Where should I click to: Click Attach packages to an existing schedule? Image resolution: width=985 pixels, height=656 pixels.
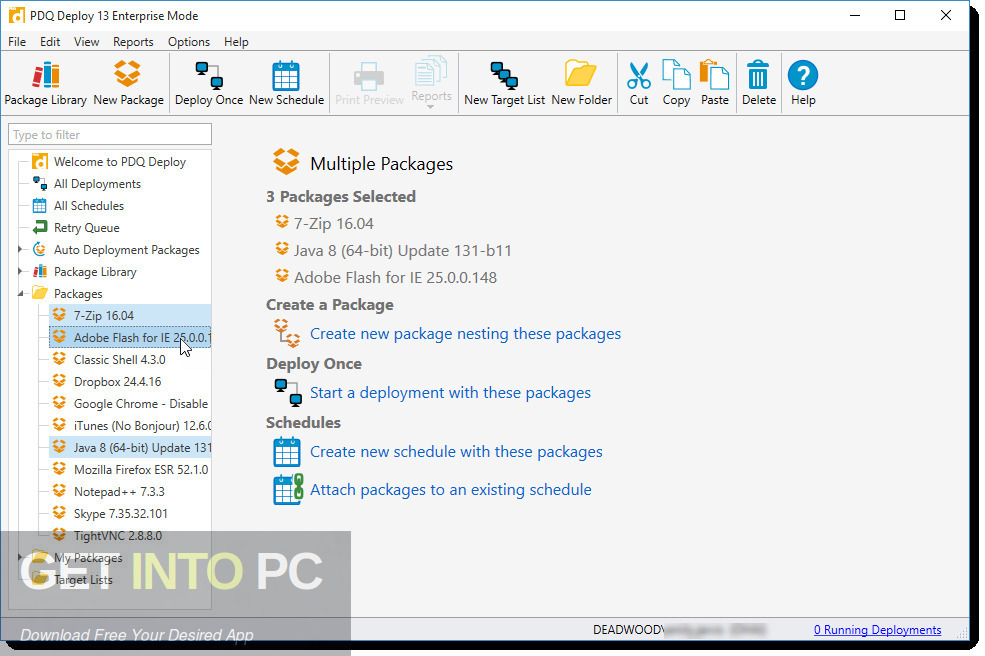[x=450, y=489]
